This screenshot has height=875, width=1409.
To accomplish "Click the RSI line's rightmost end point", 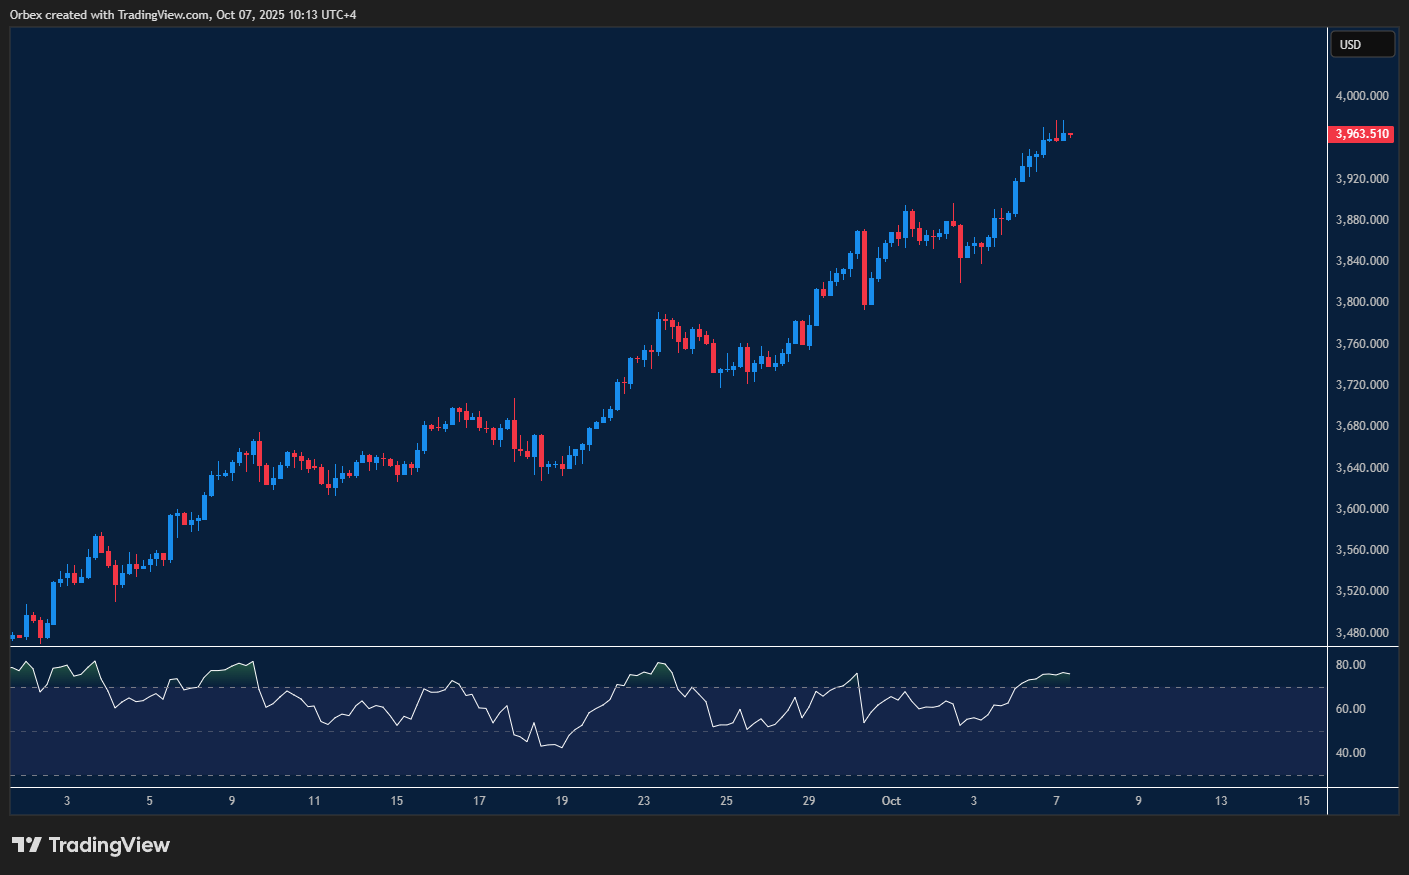I will point(1069,674).
